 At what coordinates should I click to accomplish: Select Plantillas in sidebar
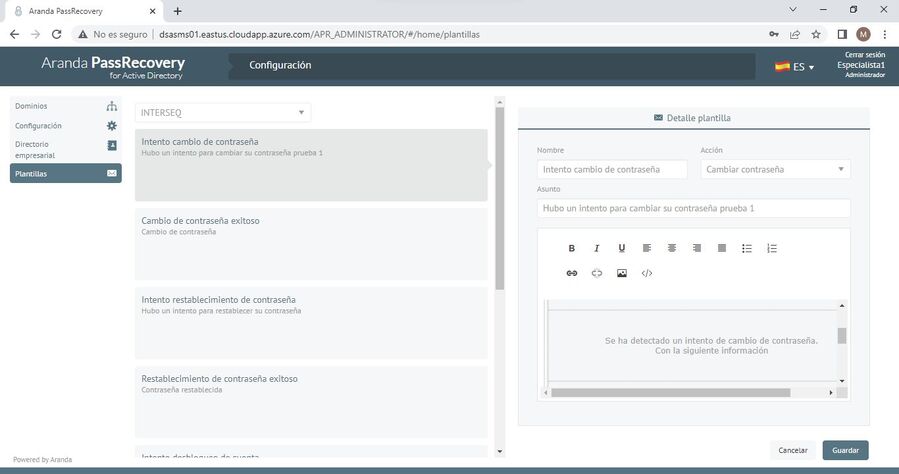pyautogui.click(x=65, y=173)
